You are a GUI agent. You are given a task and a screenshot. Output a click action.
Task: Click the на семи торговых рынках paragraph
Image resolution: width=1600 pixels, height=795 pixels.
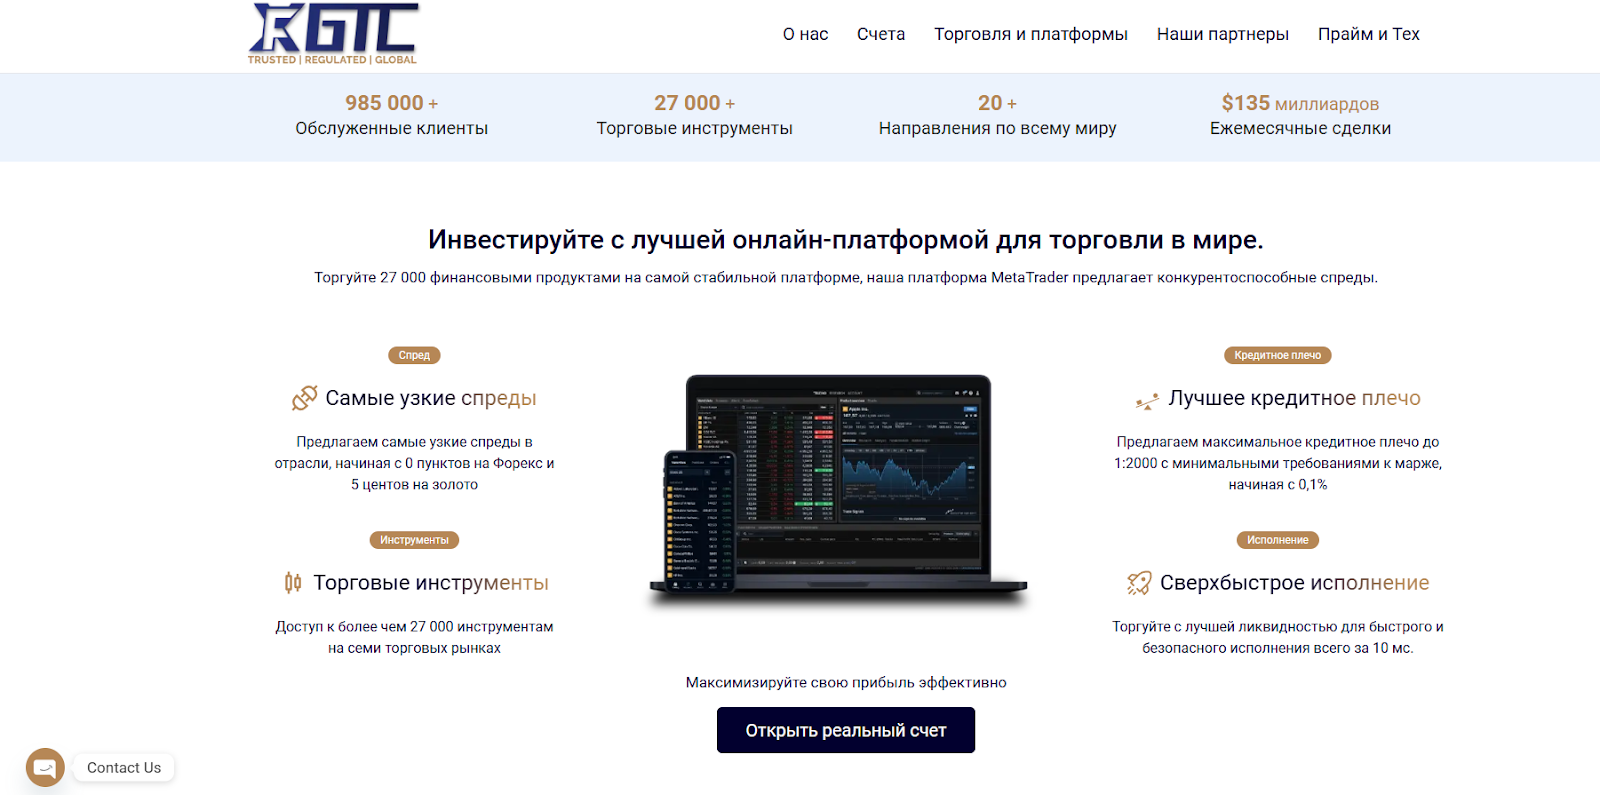click(414, 637)
